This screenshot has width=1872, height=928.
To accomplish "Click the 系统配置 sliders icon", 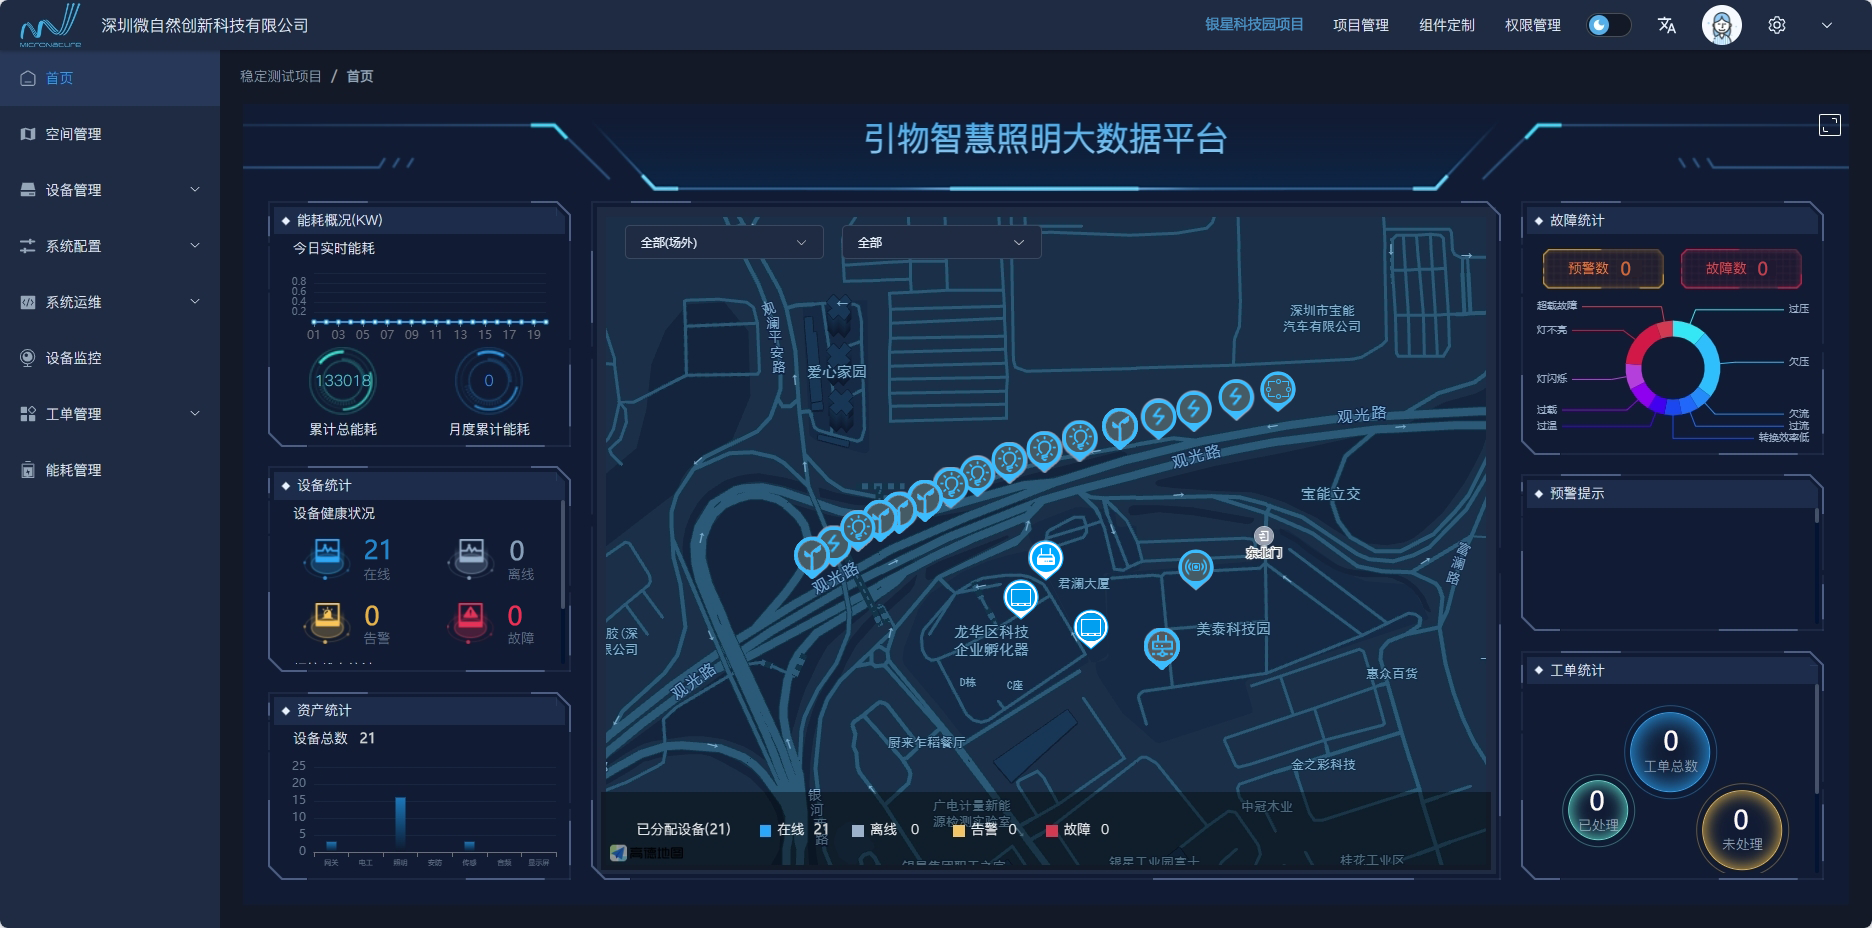I will [x=28, y=246].
